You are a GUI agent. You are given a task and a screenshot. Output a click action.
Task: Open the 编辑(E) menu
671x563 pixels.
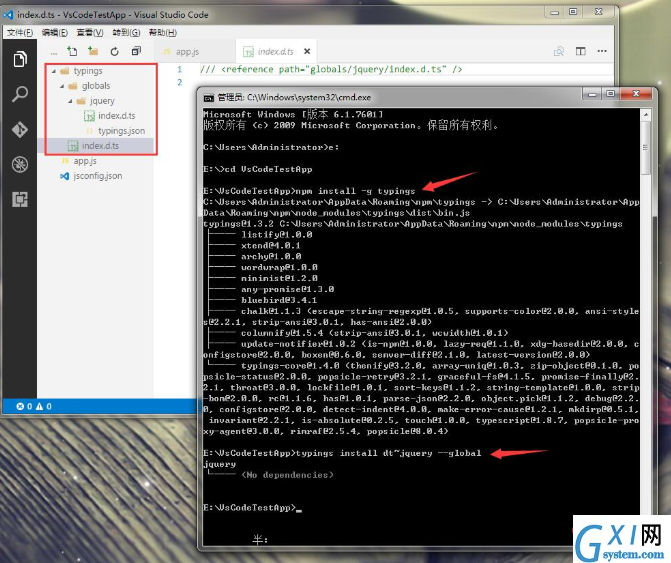click(x=55, y=33)
